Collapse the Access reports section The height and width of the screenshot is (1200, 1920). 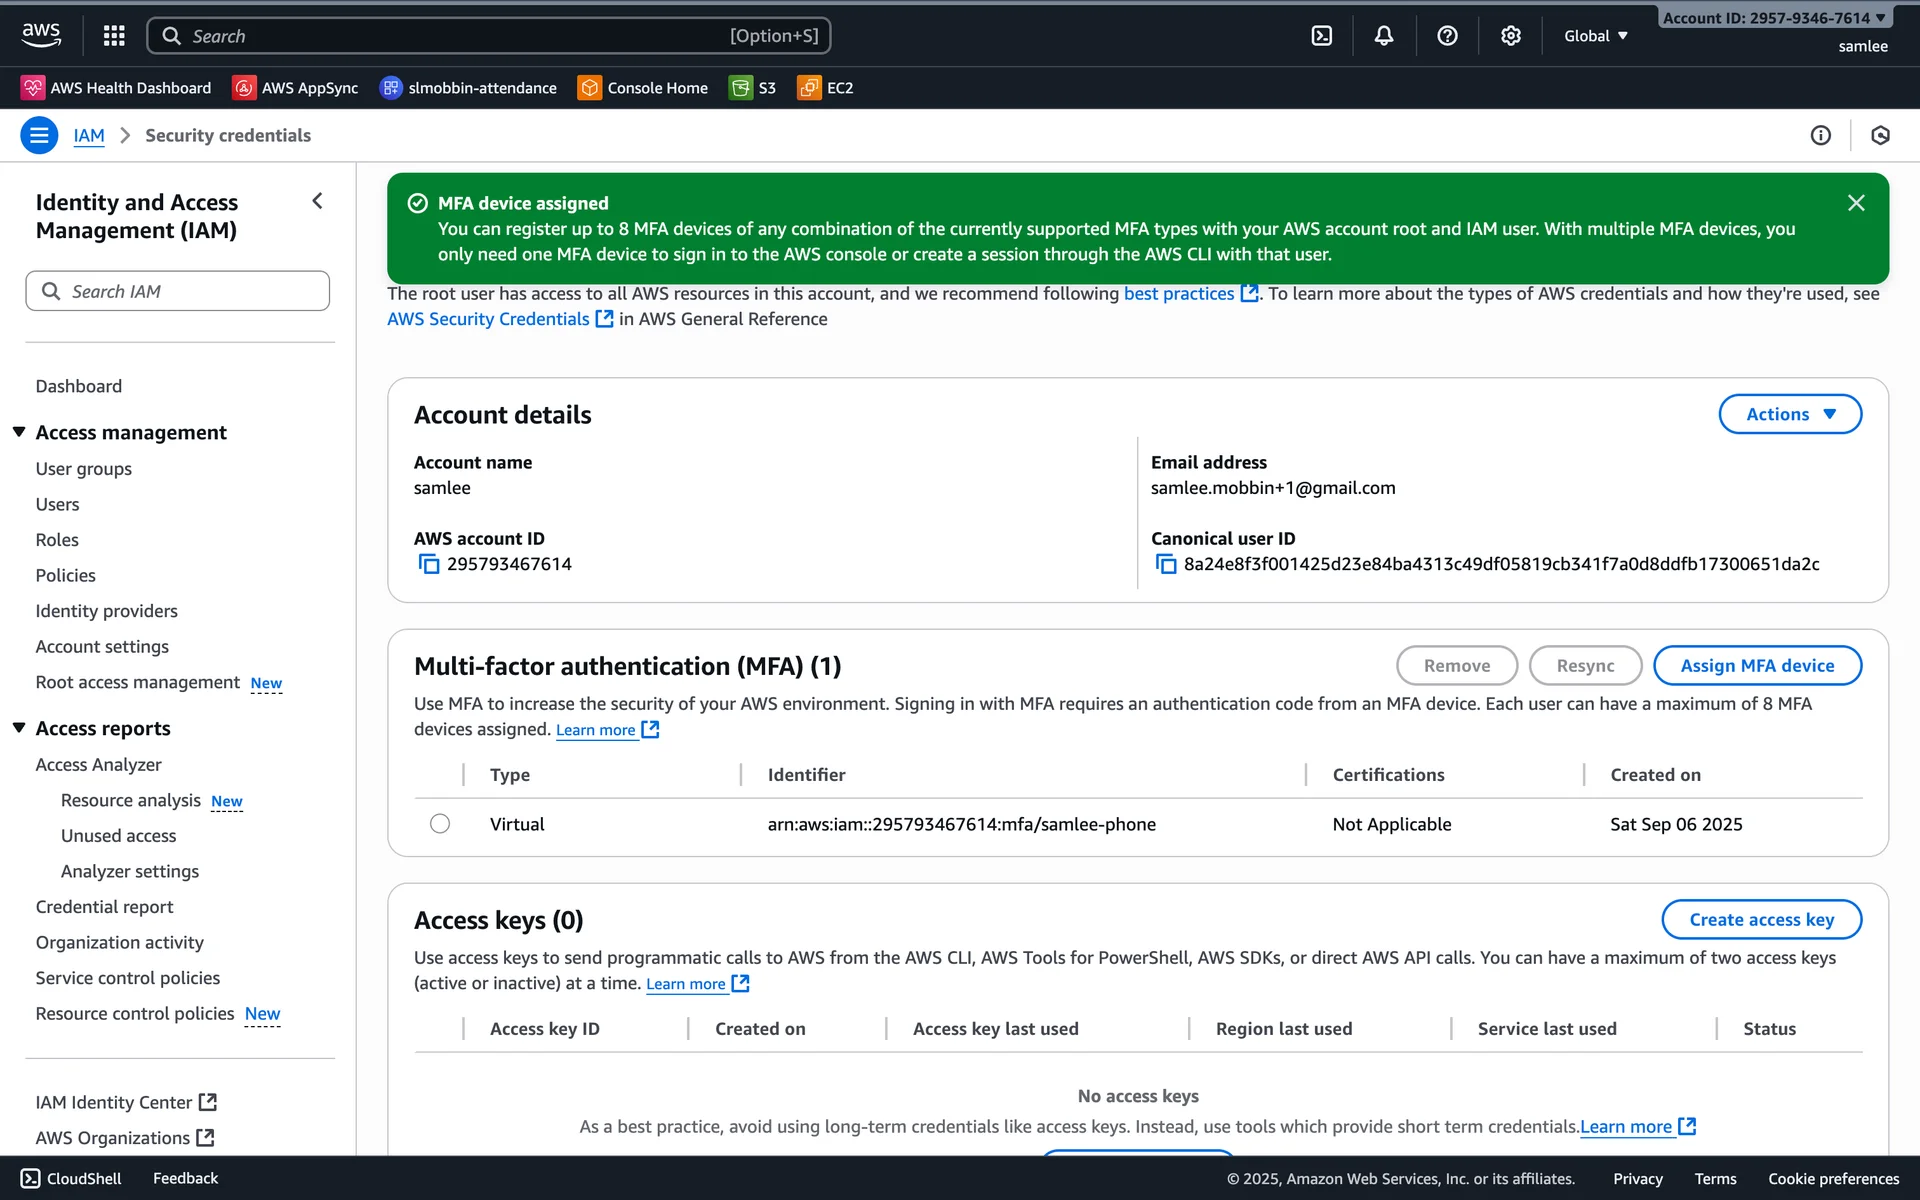tap(19, 728)
